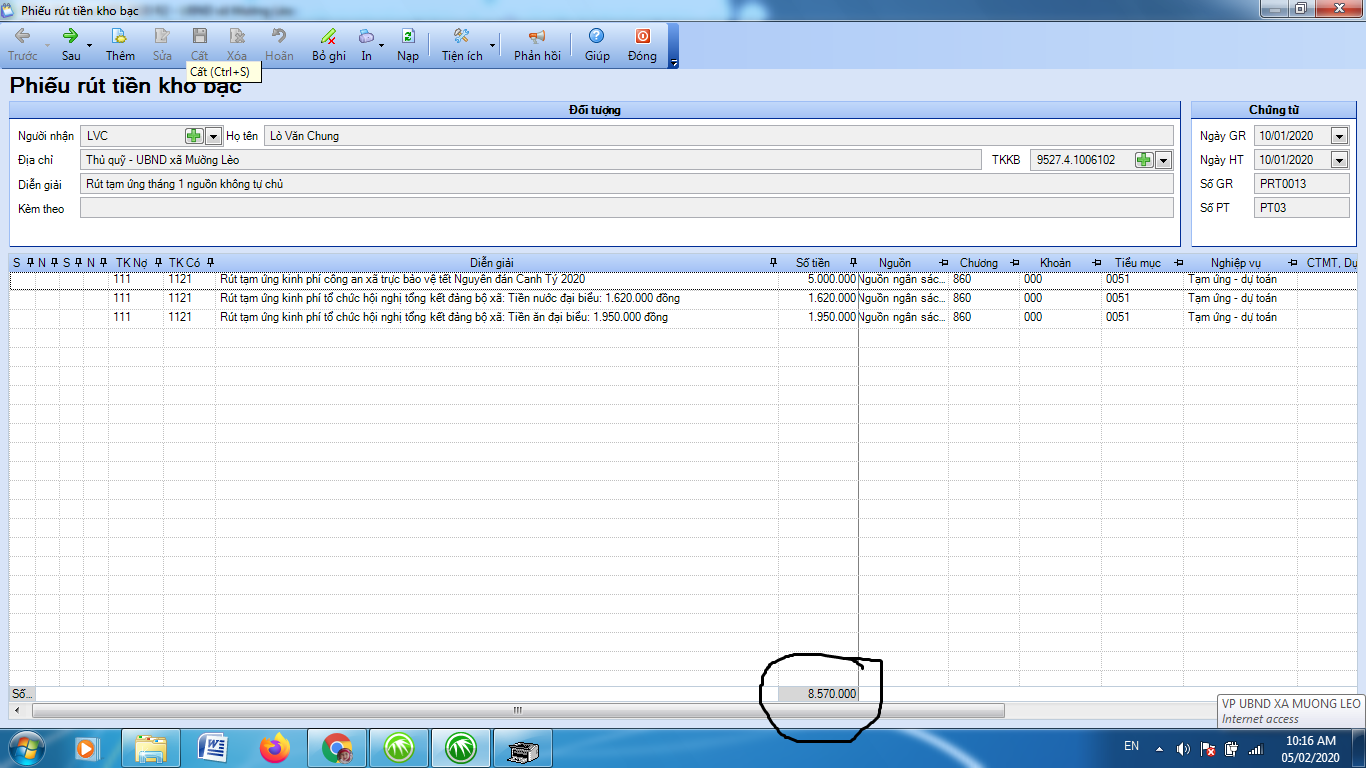Viewport: 1366px width, 768px height.
Task: Open the Giúp help icon
Action: [x=597, y=36]
